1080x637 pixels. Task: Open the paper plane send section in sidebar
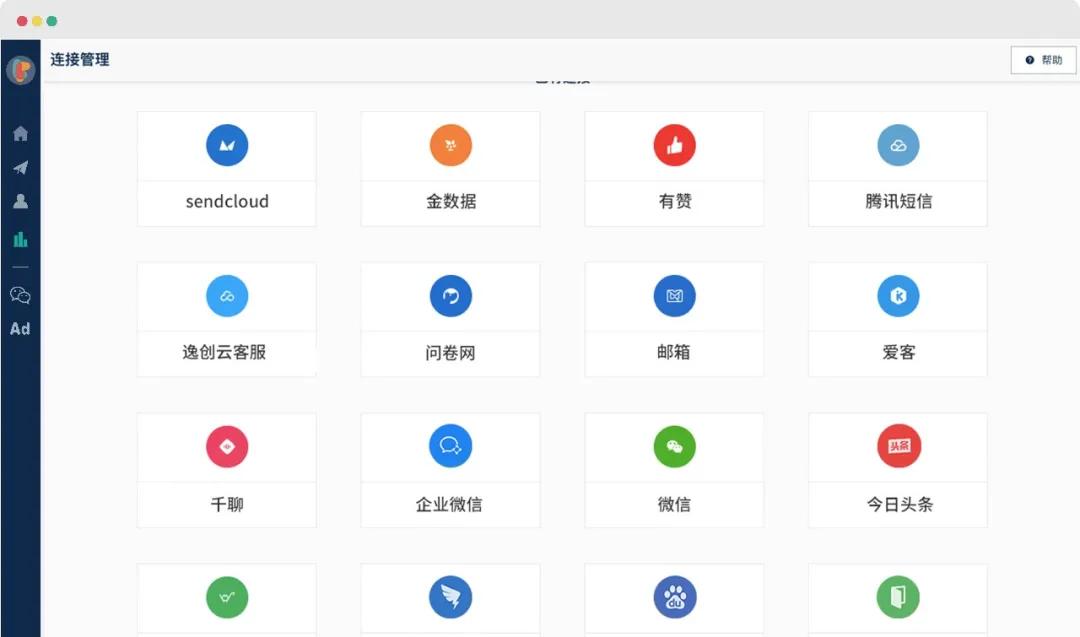(20, 167)
